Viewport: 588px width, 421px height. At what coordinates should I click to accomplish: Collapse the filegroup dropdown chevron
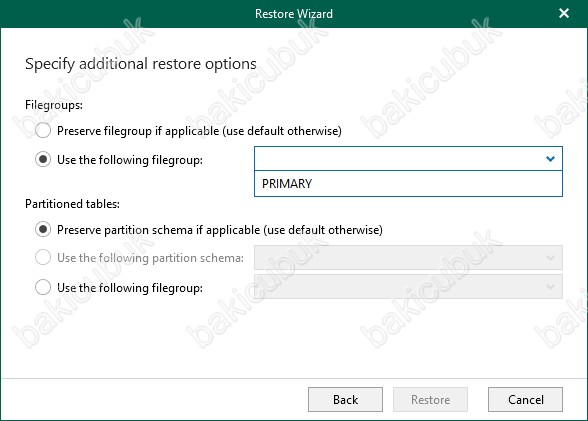[x=550, y=159]
